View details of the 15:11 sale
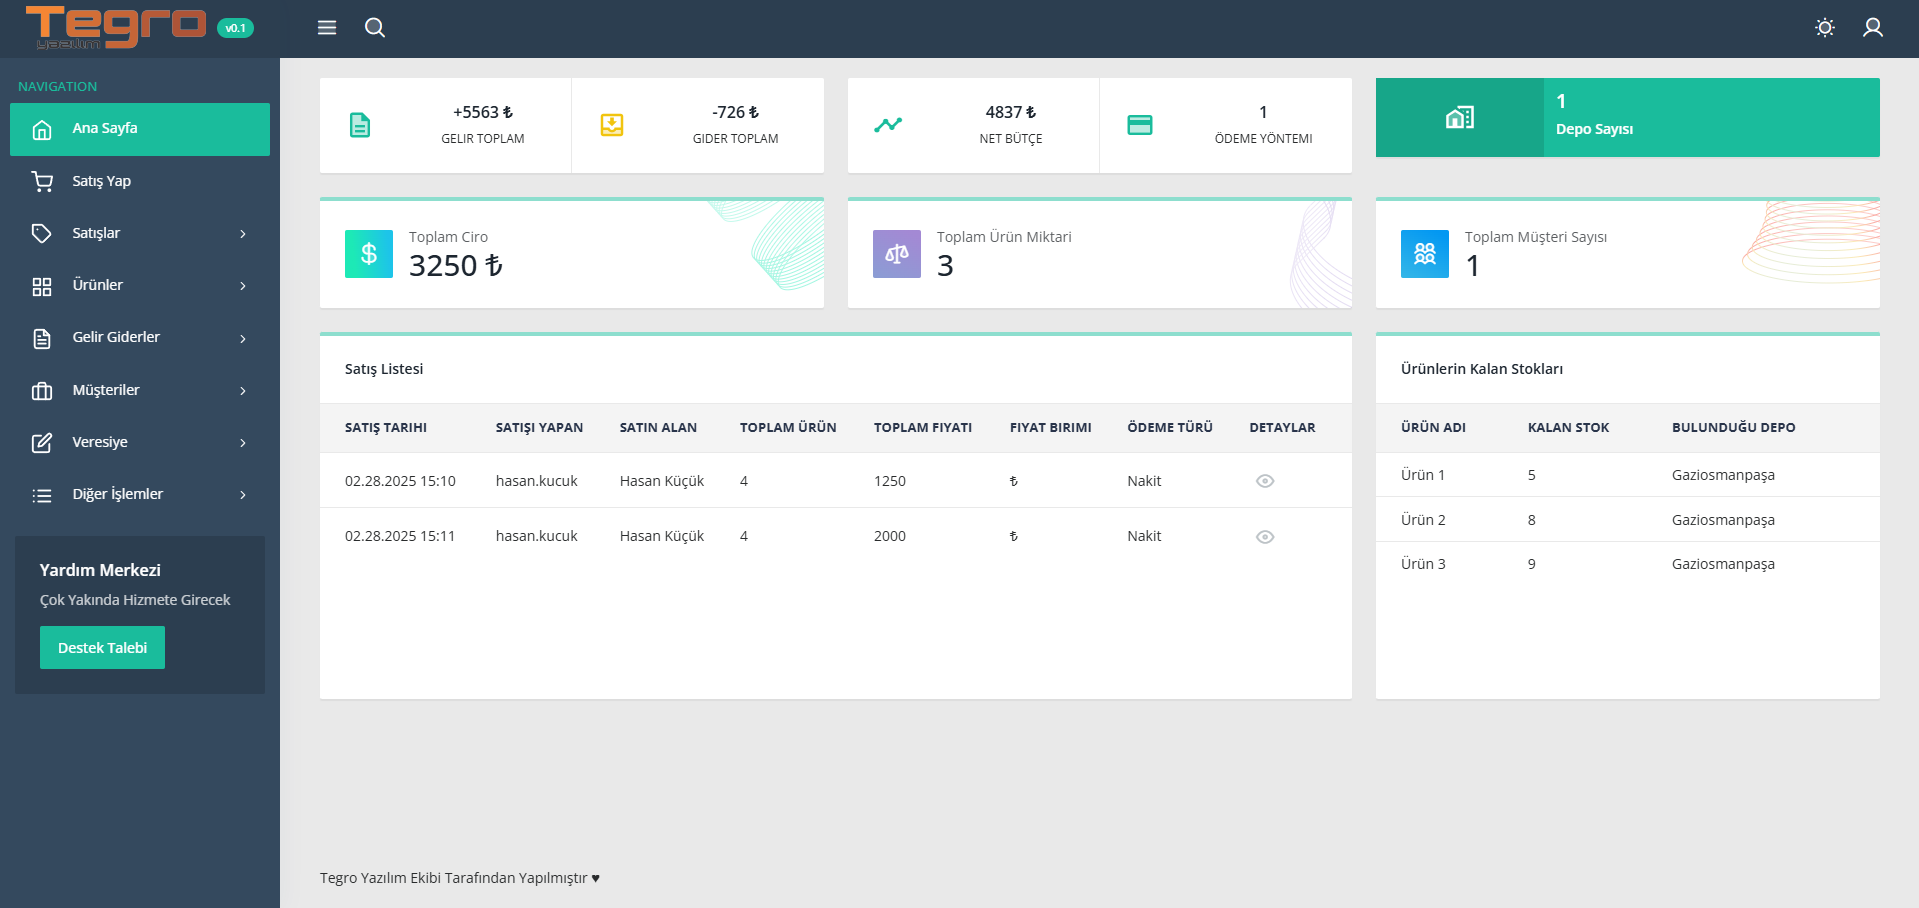This screenshot has height=908, width=1919. coord(1265,537)
